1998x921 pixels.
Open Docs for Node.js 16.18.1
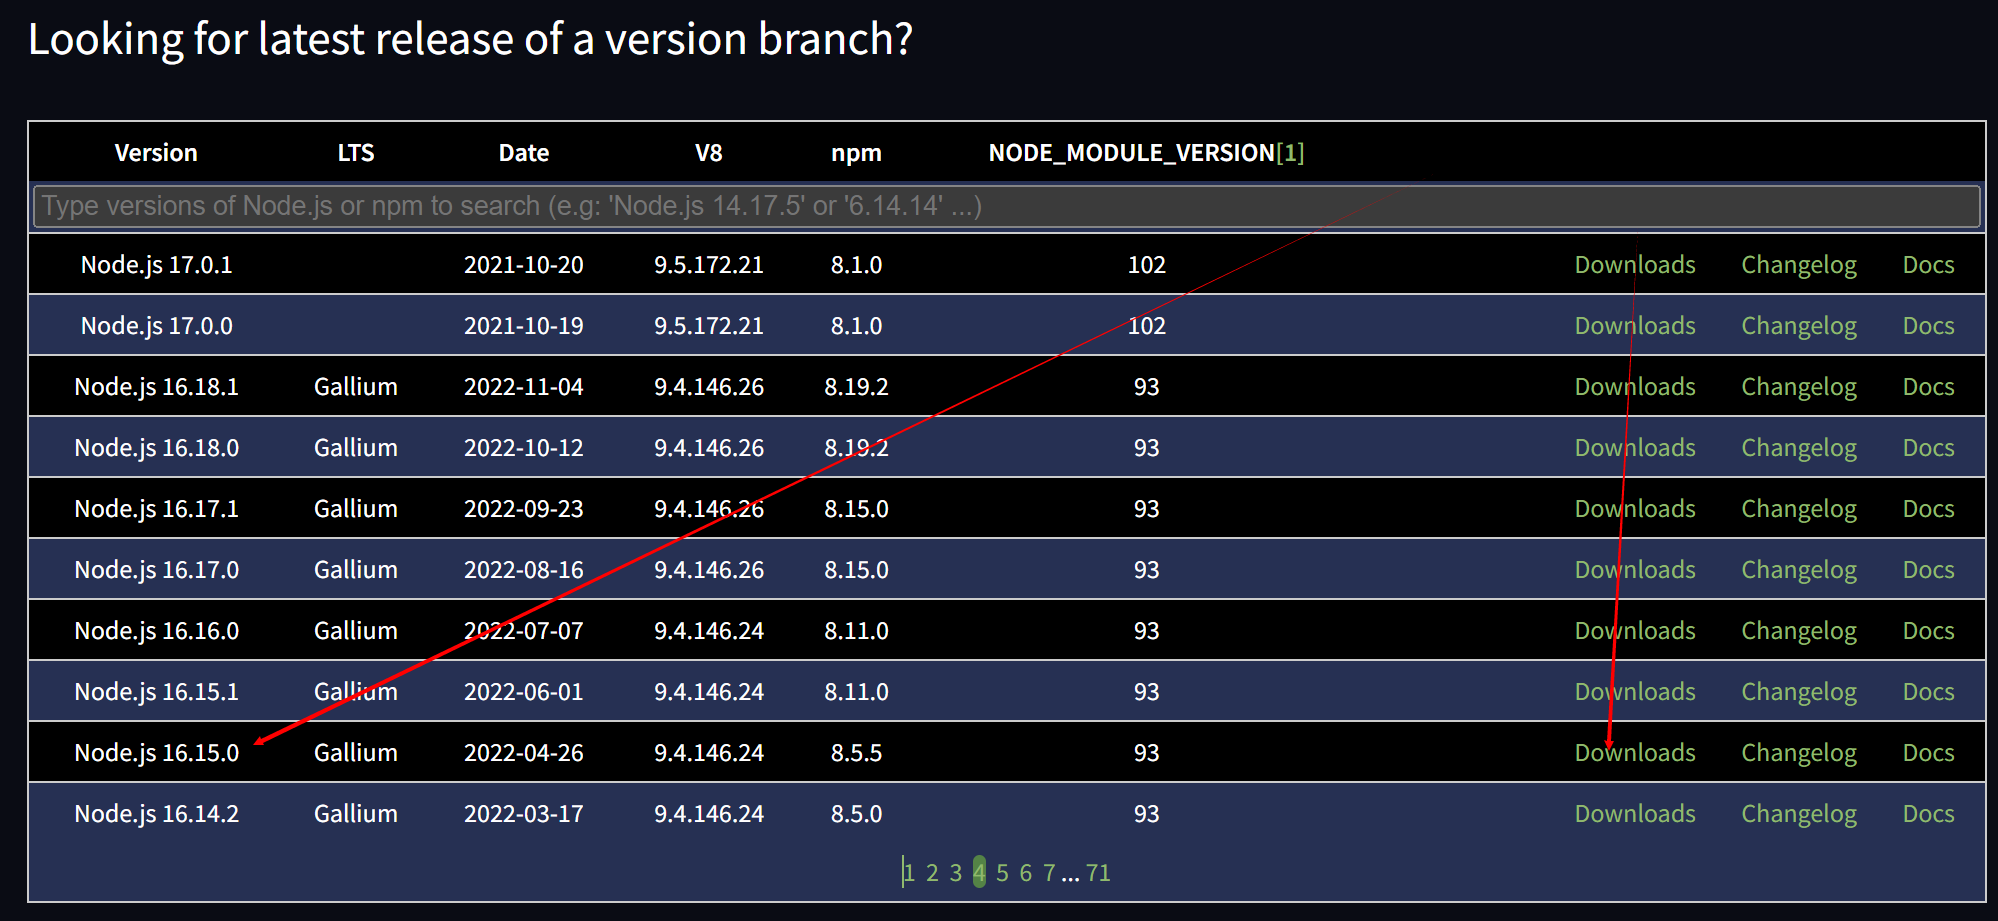coord(1928,387)
